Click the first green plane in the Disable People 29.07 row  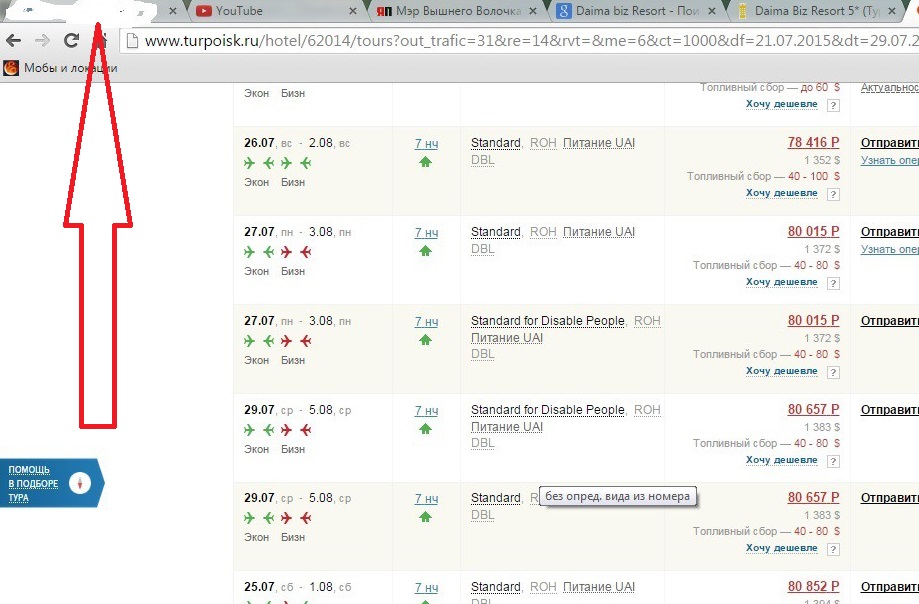tap(250, 430)
